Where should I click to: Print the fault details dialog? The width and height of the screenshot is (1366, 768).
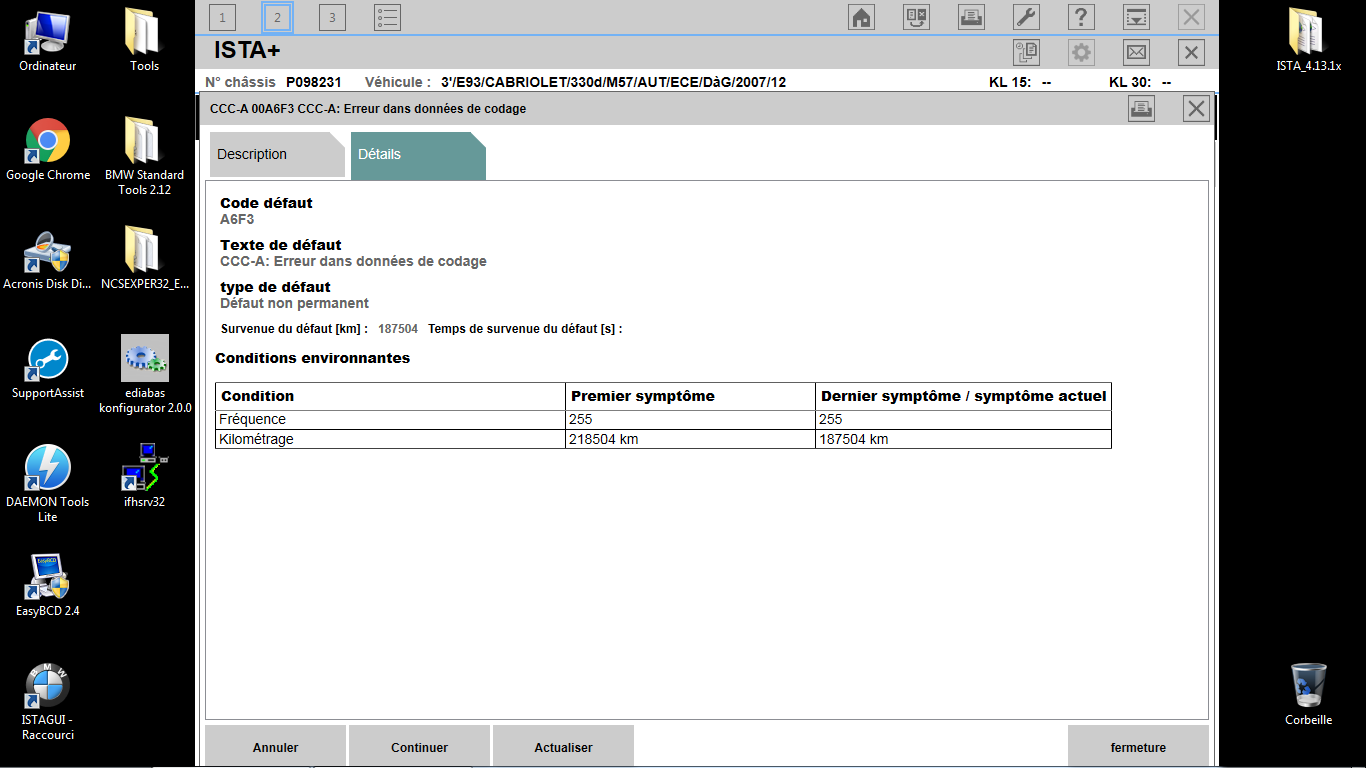point(1141,109)
